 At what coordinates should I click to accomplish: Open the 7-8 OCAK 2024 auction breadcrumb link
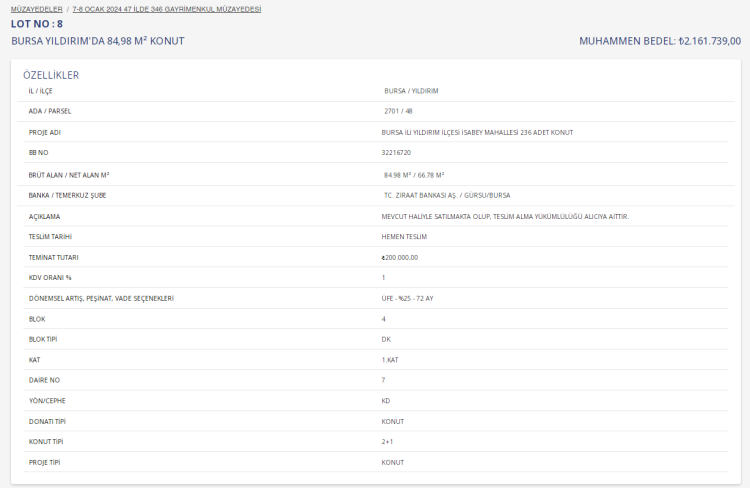coord(166,8)
